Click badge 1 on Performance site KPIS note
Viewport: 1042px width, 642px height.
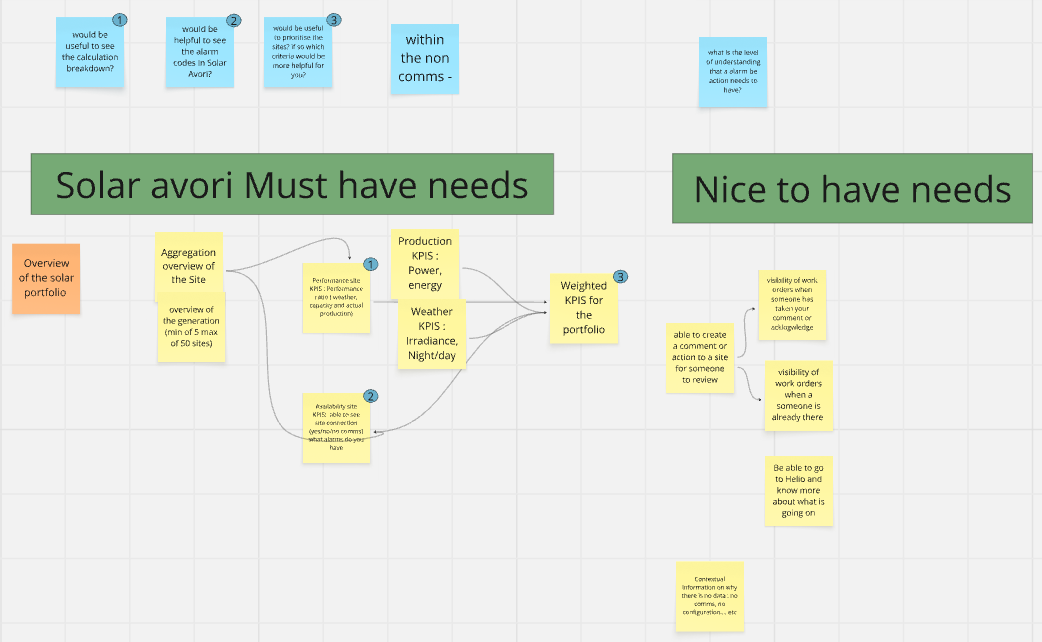pos(370,265)
